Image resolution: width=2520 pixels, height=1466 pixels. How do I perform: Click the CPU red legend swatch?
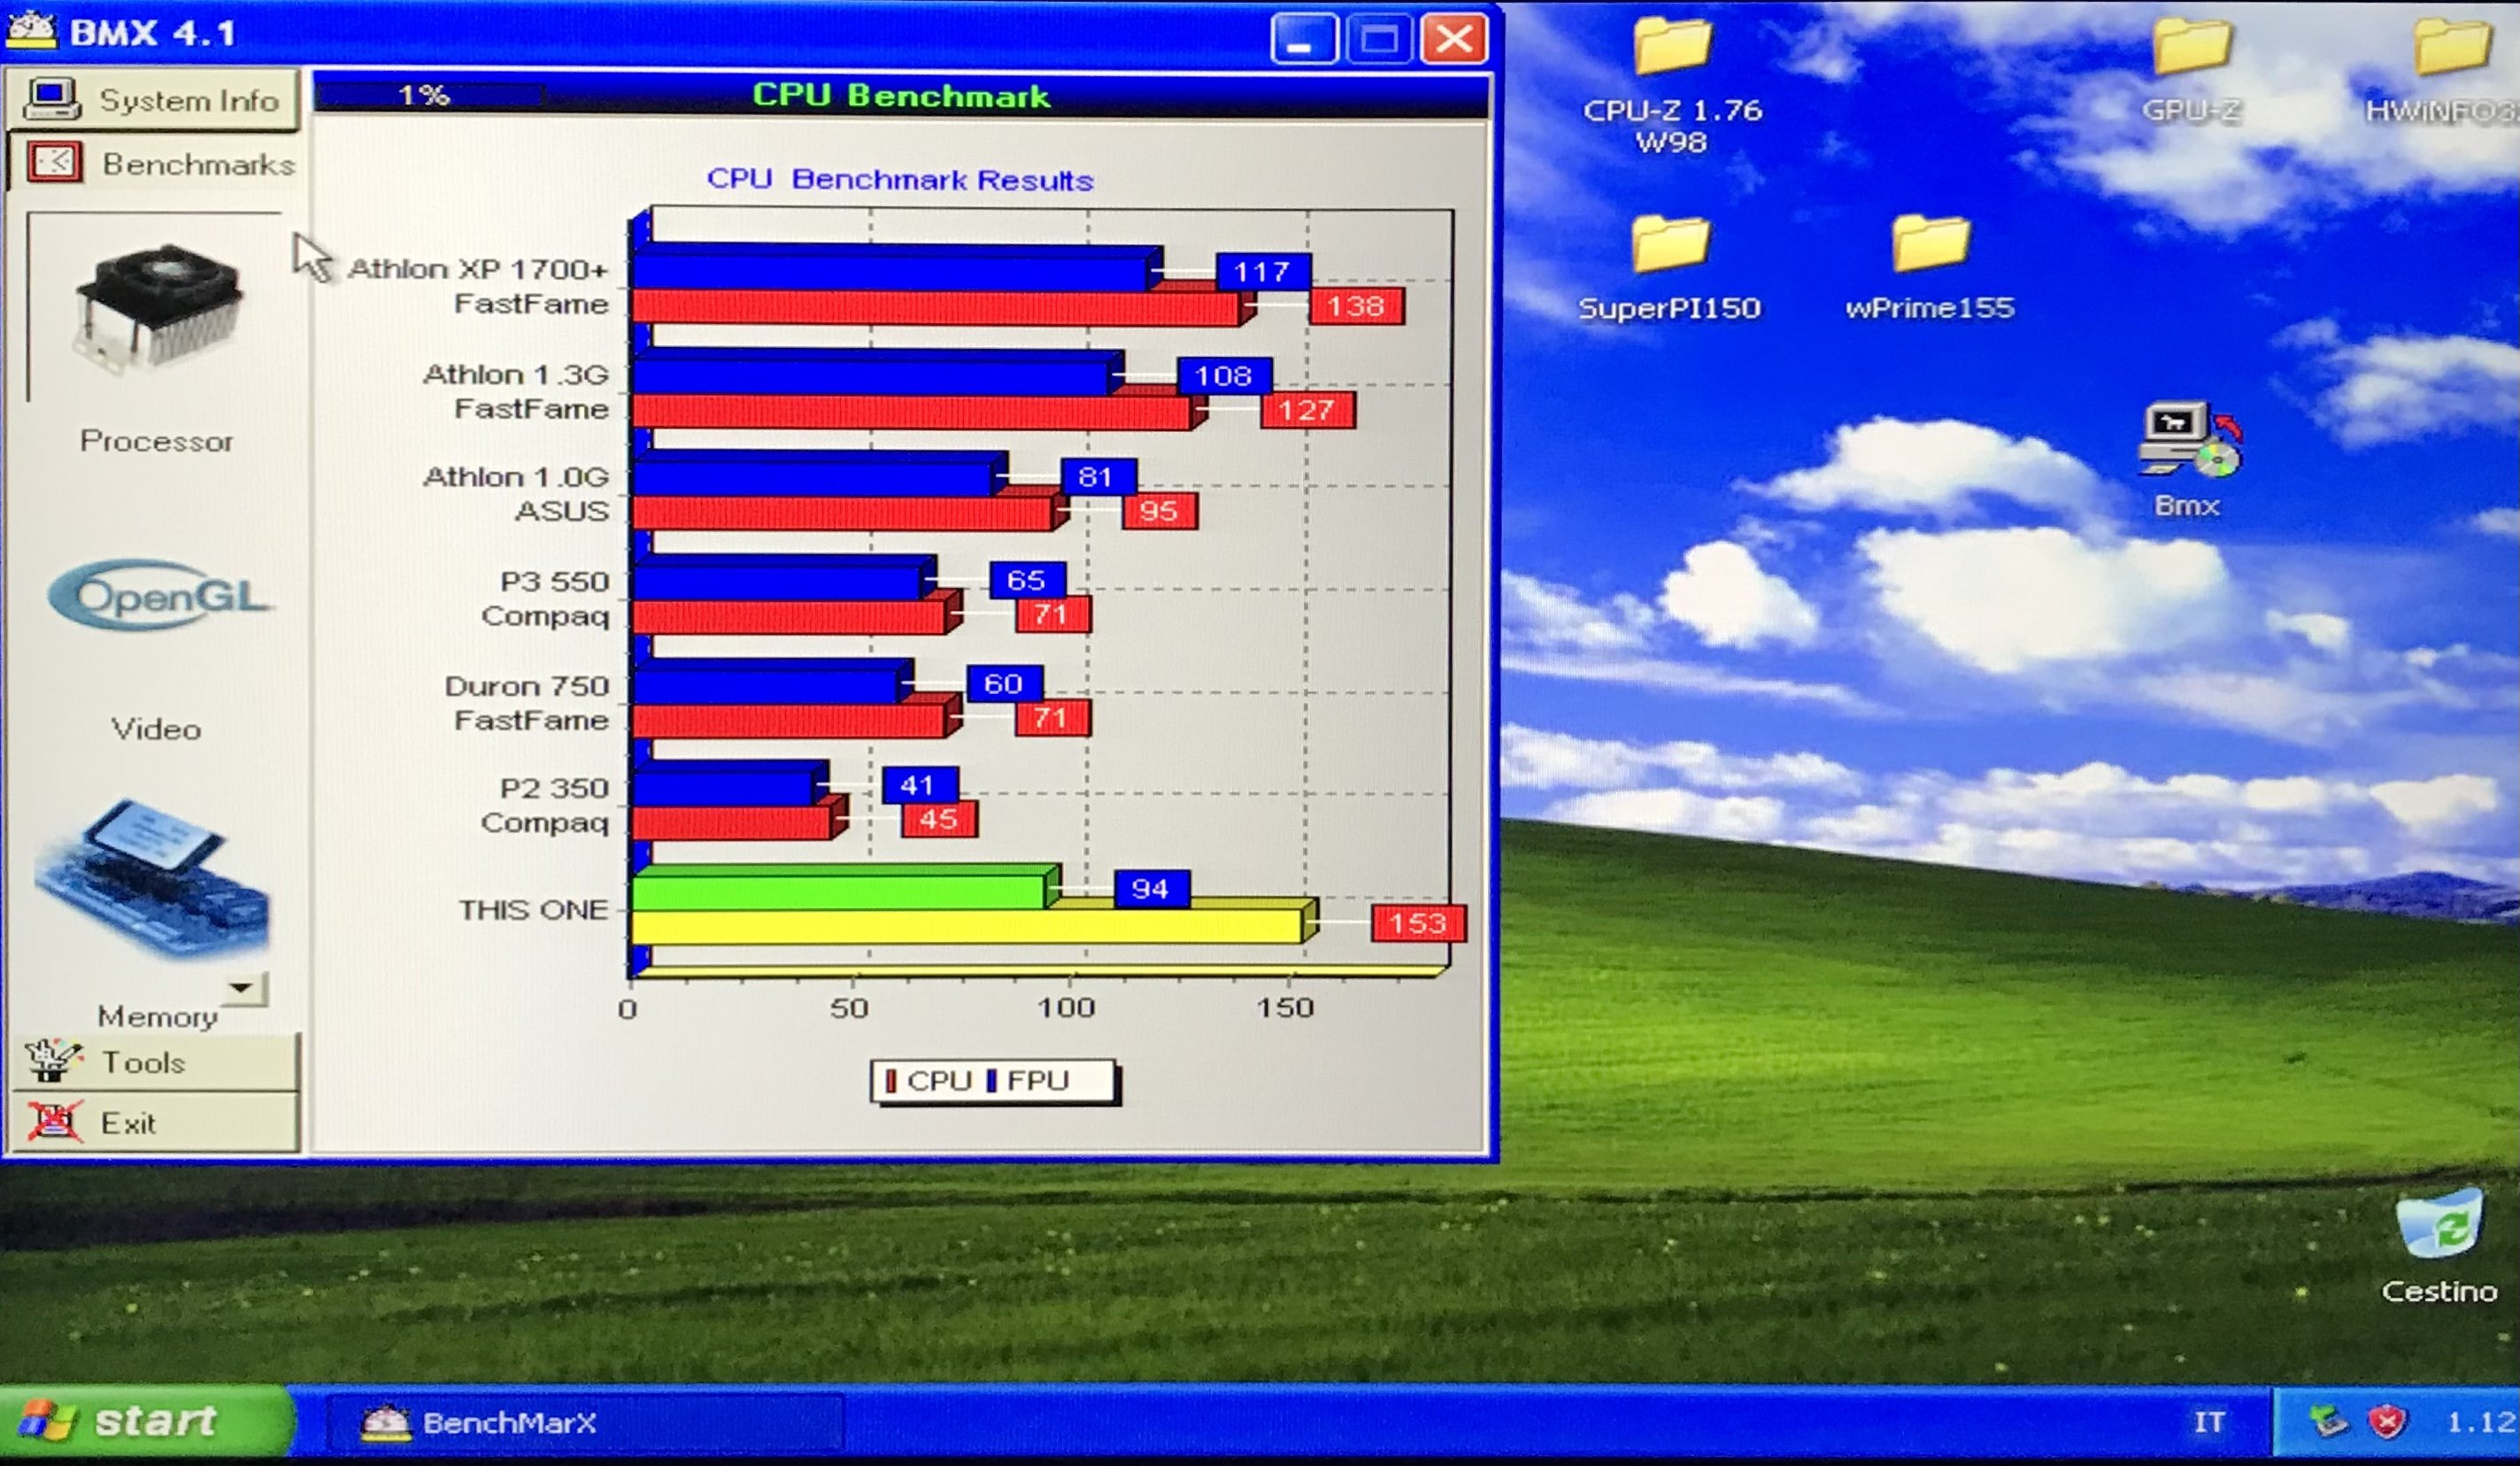(890, 1081)
